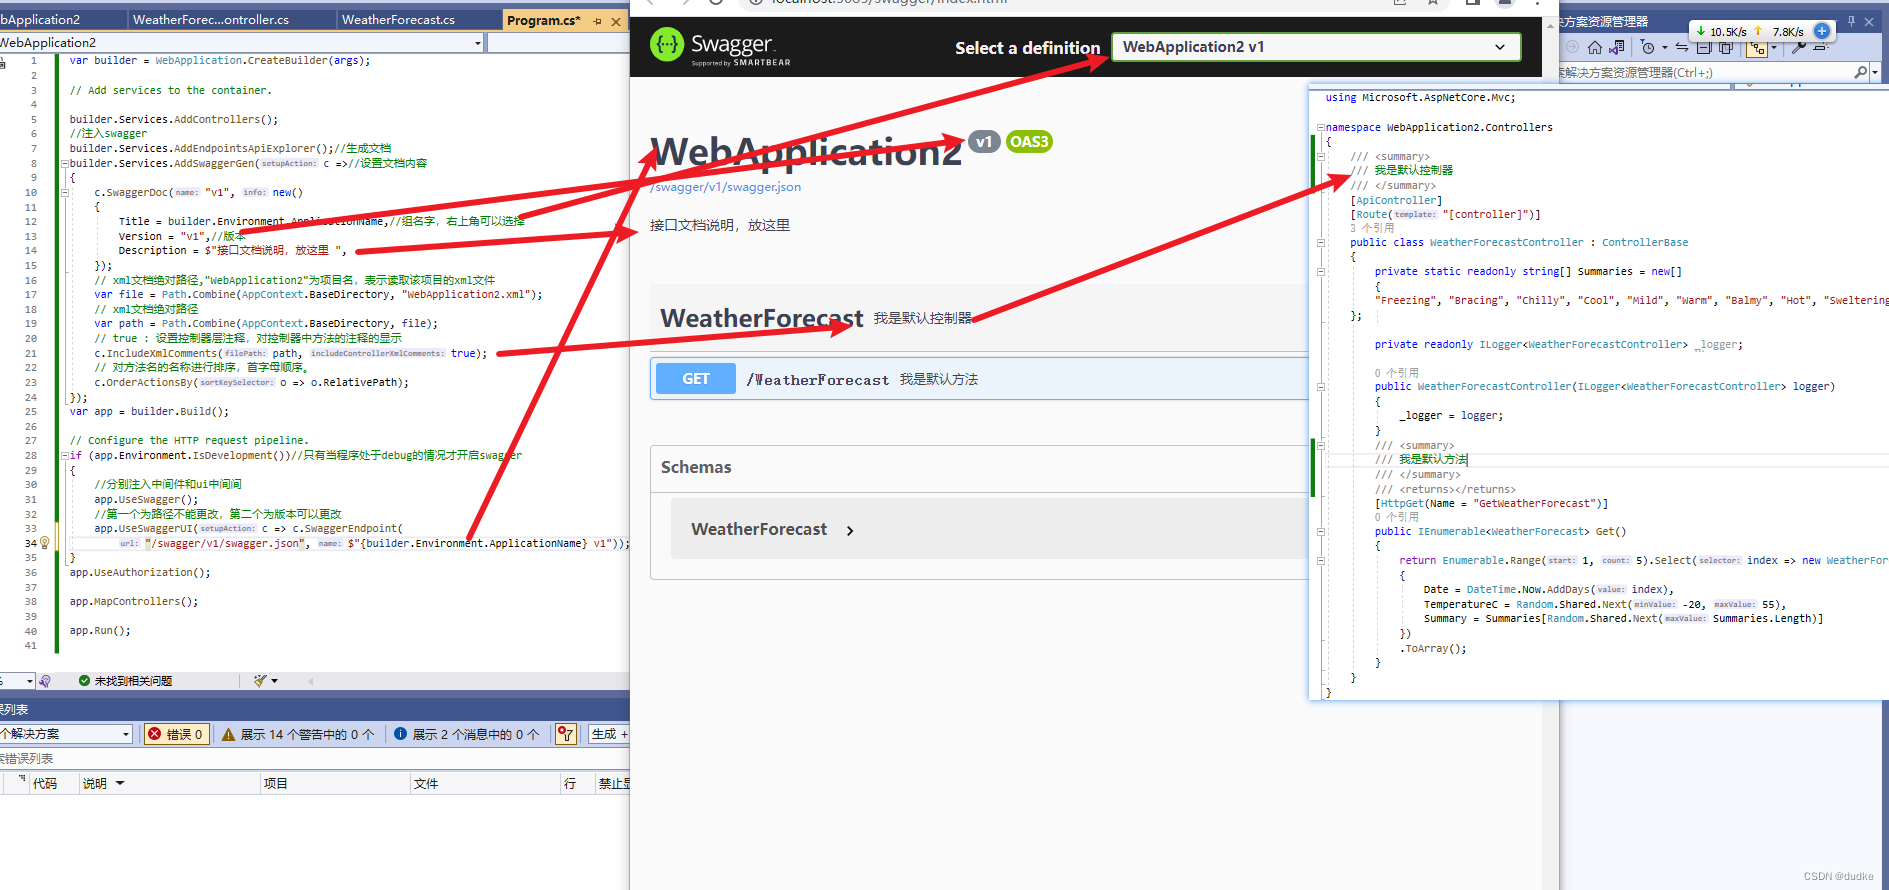Click the Swagger logo
The image size is (1889, 890).
[x=720, y=46]
